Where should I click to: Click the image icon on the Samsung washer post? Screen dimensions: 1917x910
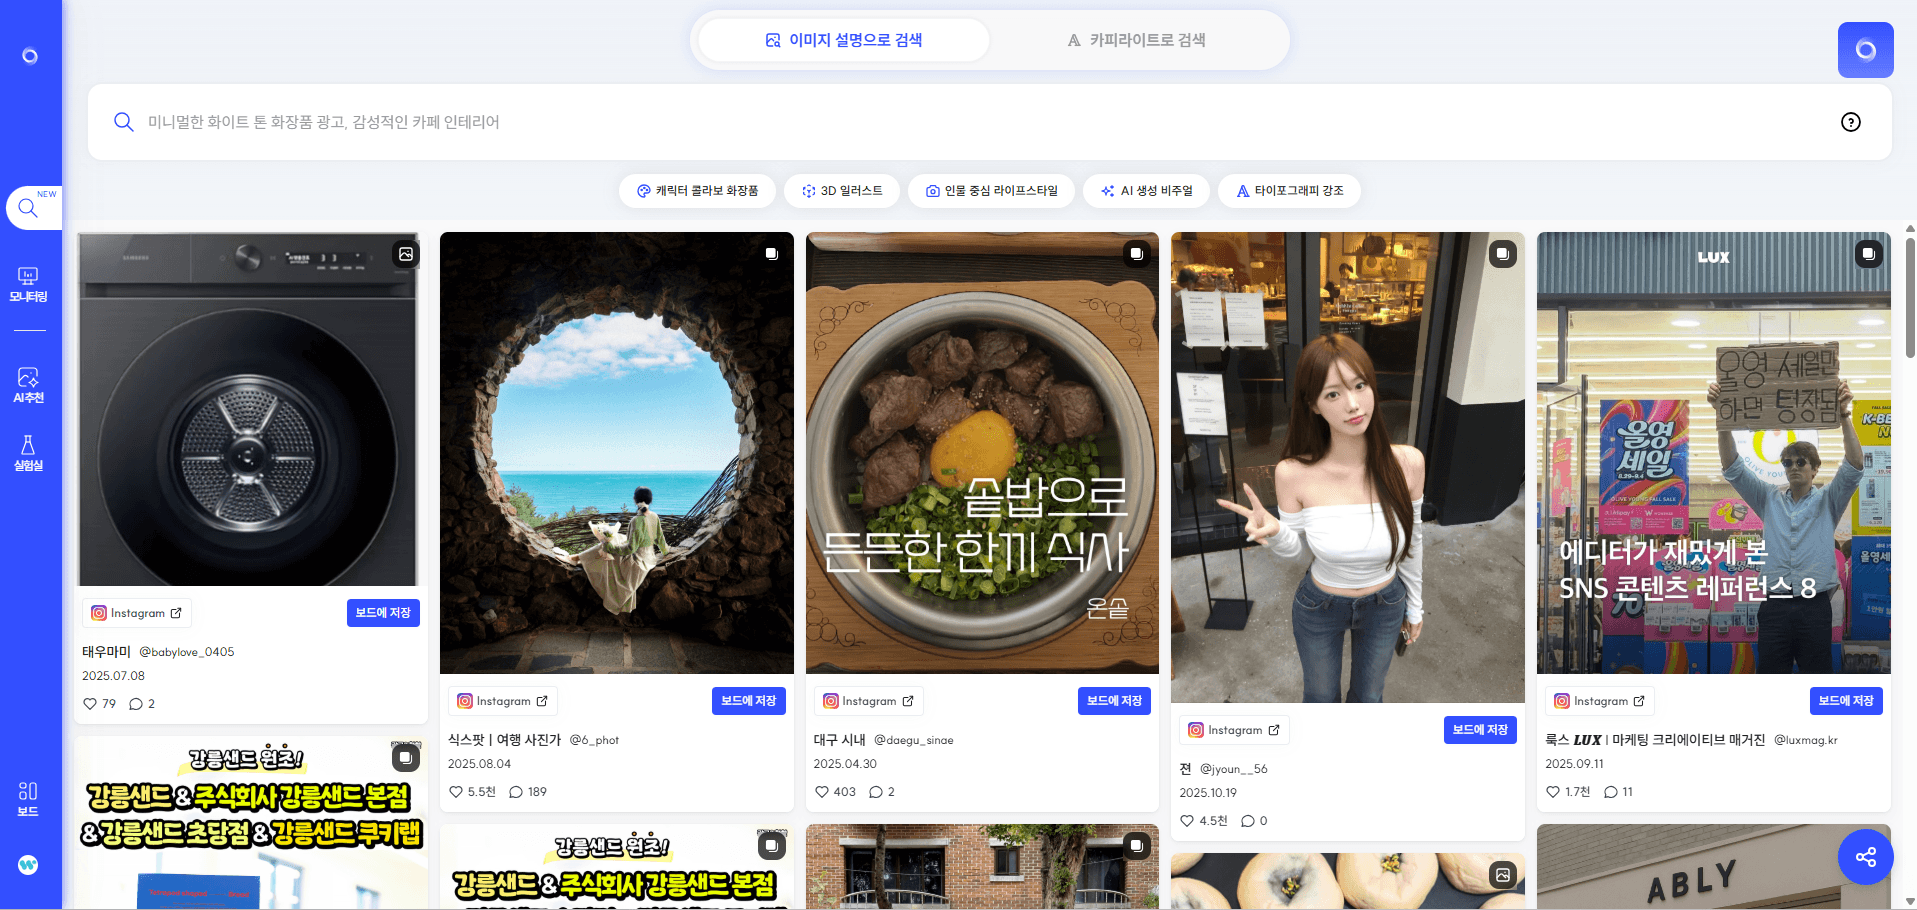tap(405, 254)
